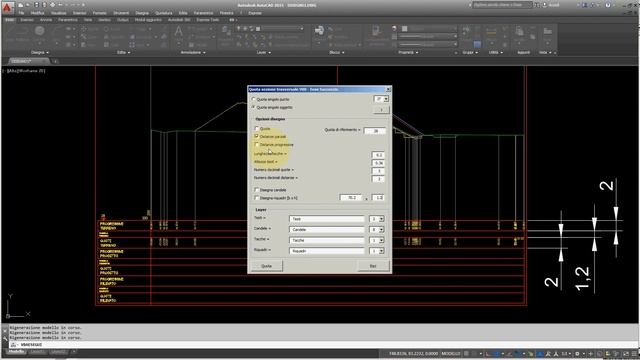
Task: Click the Esci button in dialog
Action: coord(373,266)
